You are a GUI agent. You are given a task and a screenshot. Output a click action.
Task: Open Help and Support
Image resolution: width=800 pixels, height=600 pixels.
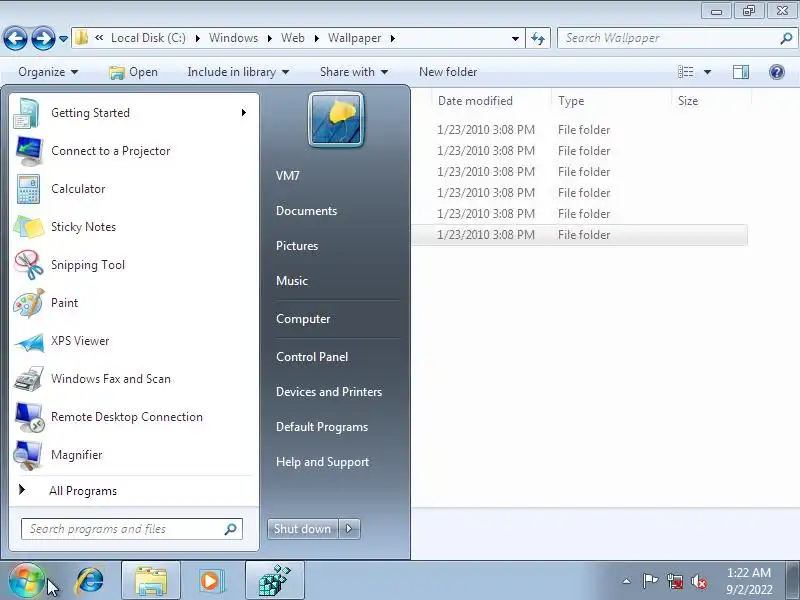[322, 462]
